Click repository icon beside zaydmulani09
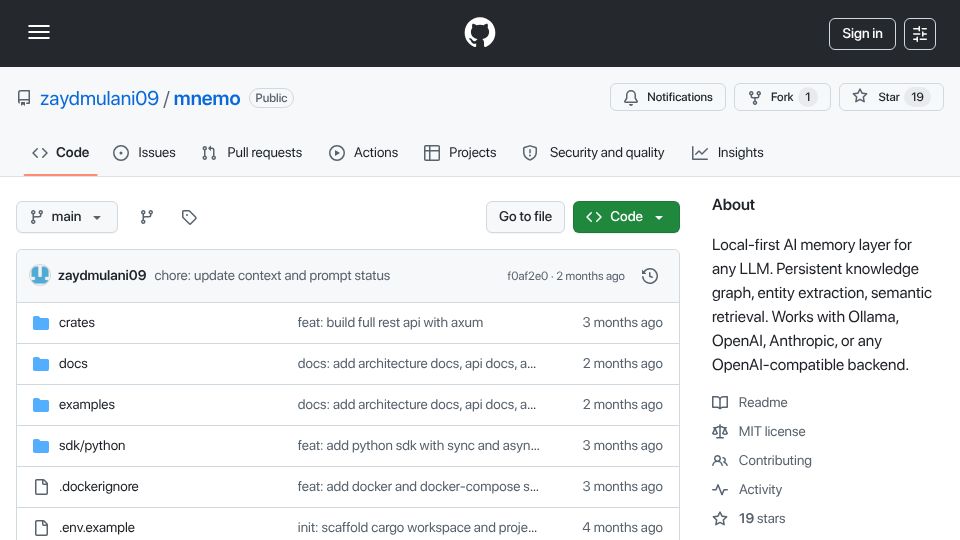This screenshot has width=960, height=540. tap(24, 98)
